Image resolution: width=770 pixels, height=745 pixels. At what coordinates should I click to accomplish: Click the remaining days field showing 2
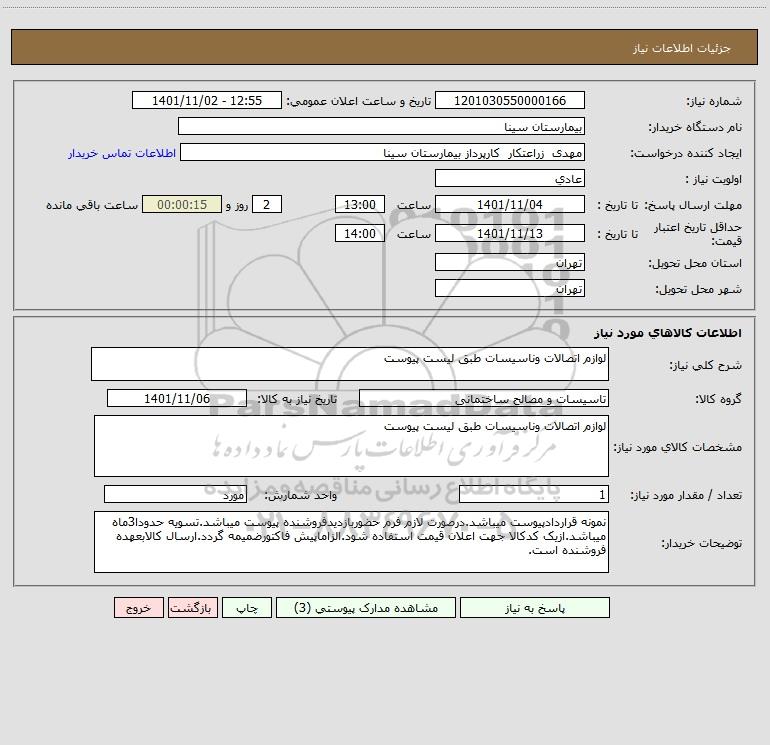267,204
